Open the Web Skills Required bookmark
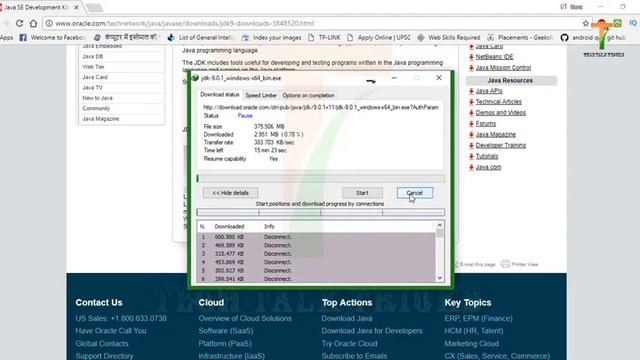640x360 pixels. (449, 38)
